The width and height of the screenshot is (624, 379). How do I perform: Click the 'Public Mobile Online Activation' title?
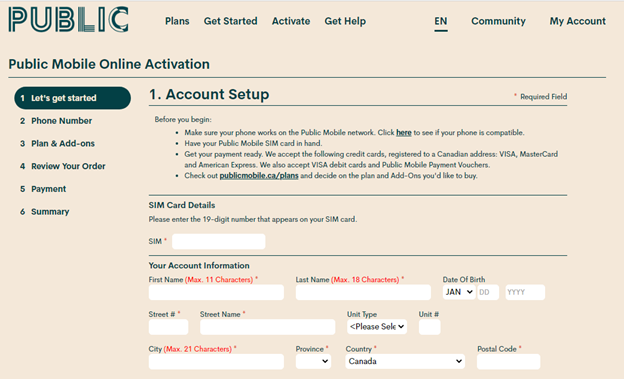[x=109, y=64]
